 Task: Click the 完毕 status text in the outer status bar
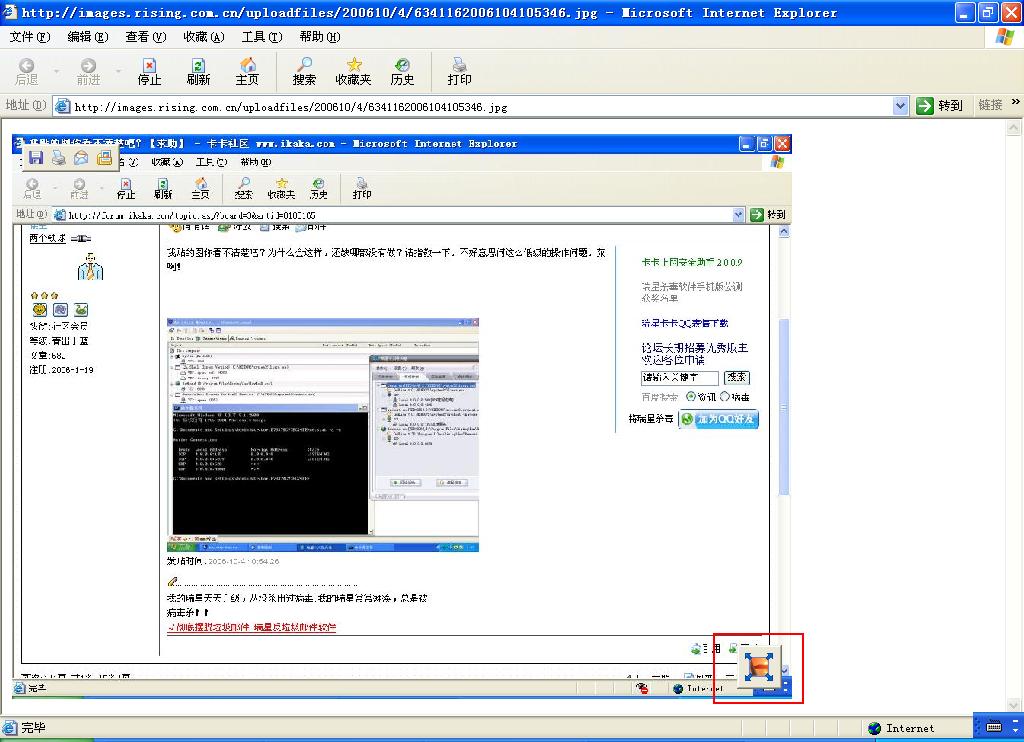tap(33, 727)
